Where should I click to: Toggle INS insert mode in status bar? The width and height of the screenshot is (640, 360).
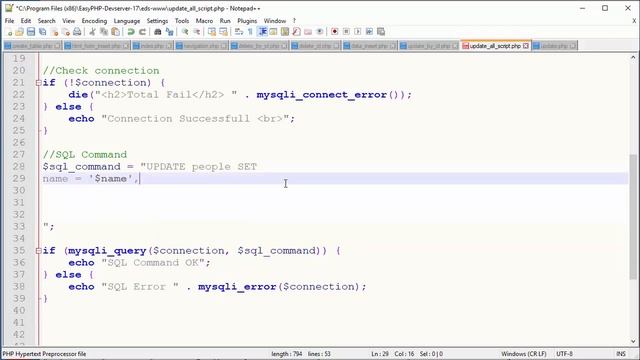pos(621,354)
